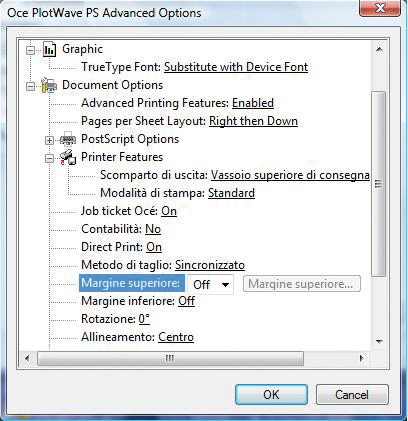This screenshot has height=421, width=408.
Task: Select Metodo di taglio Sincronizzato item
Action: [x=210, y=265]
